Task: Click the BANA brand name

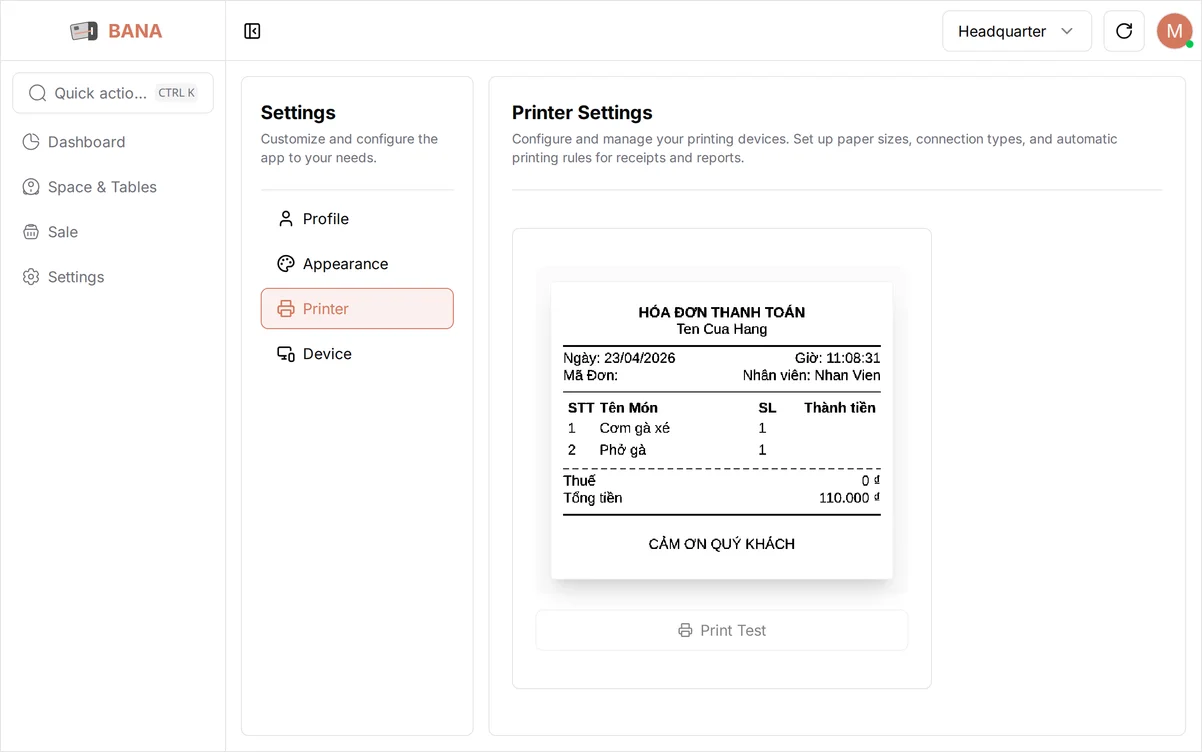Action: [135, 31]
